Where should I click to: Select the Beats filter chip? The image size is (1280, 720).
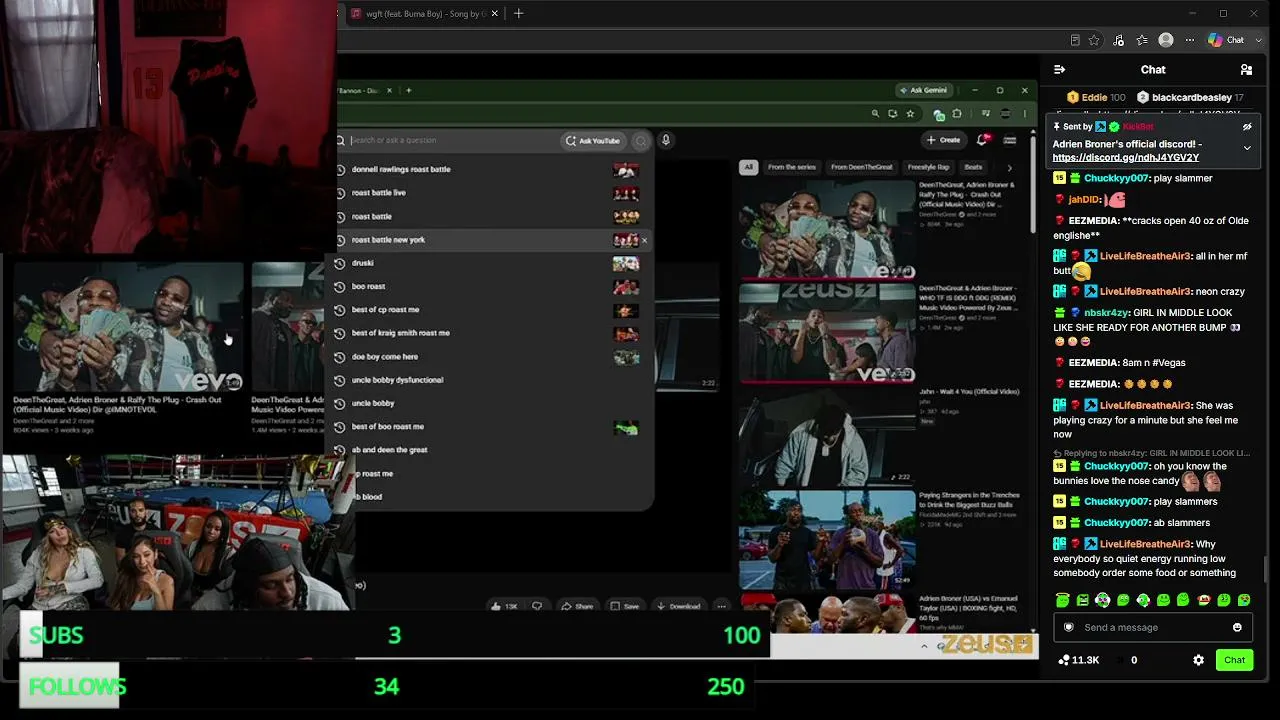click(x=973, y=167)
